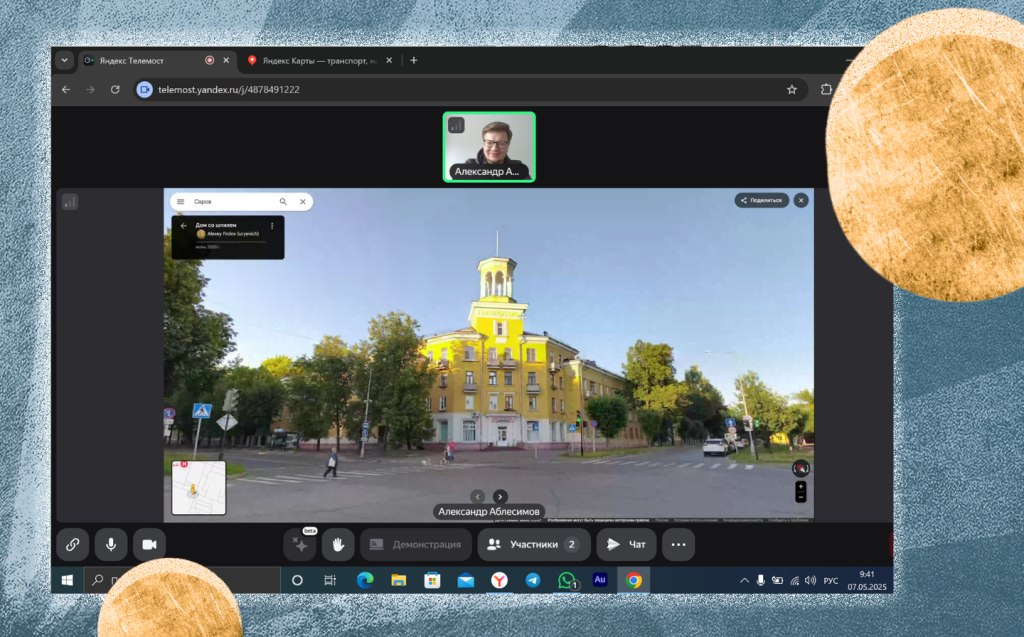Image resolution: width=1024 pixels, height=637 pixels.
Task: Turn off the camera in Telemost
Action: click(150, 544)
